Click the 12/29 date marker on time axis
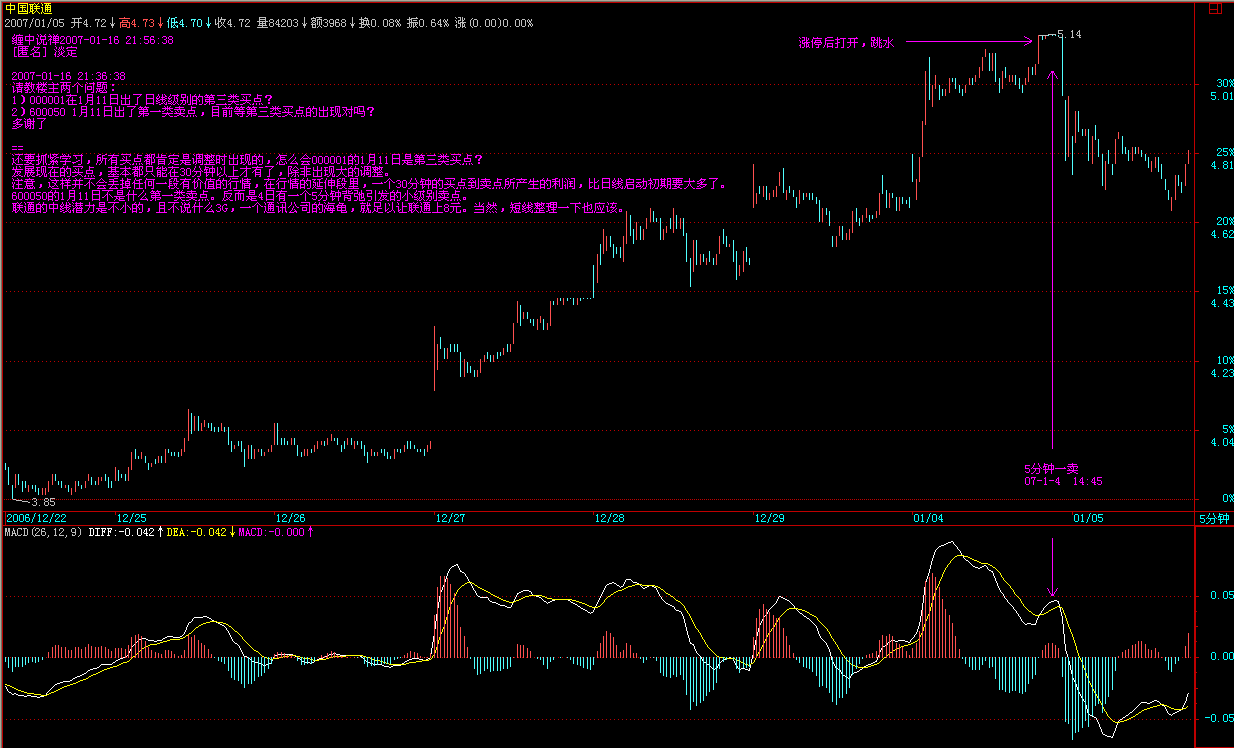The image size is (1234, 748). (769, 518)
